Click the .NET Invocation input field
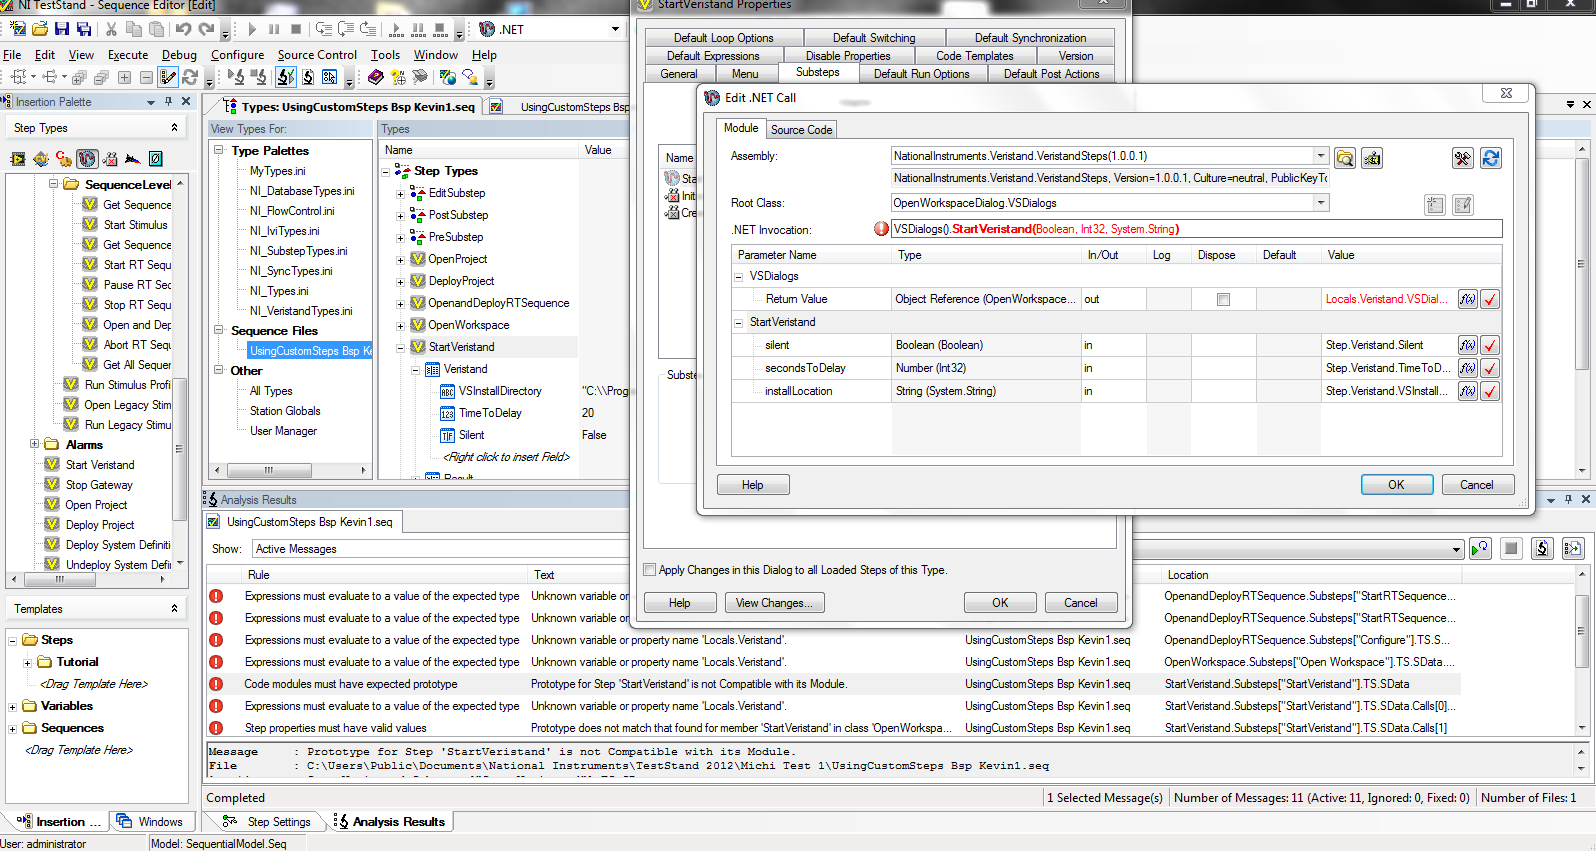1596x851 pixels. [x=1196, y=229]
